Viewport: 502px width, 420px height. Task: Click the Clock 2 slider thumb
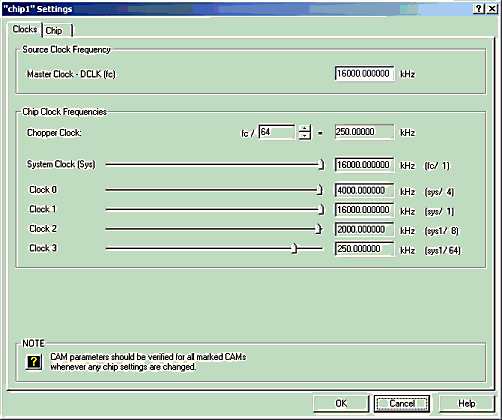point(319,229)
